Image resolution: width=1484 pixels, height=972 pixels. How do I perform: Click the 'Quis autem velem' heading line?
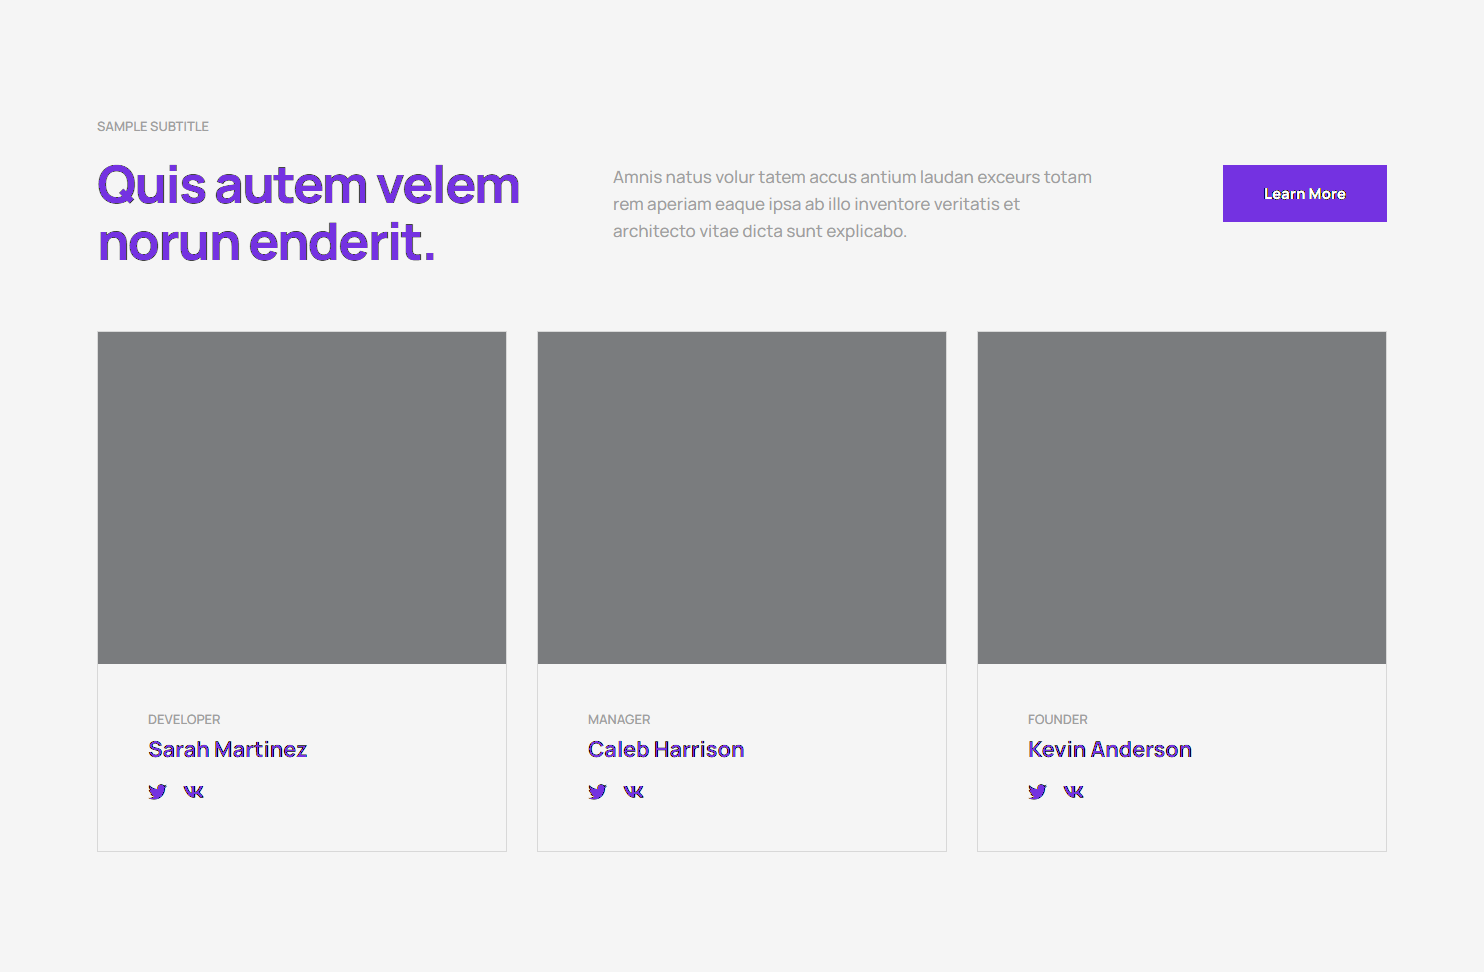point(308,186)
